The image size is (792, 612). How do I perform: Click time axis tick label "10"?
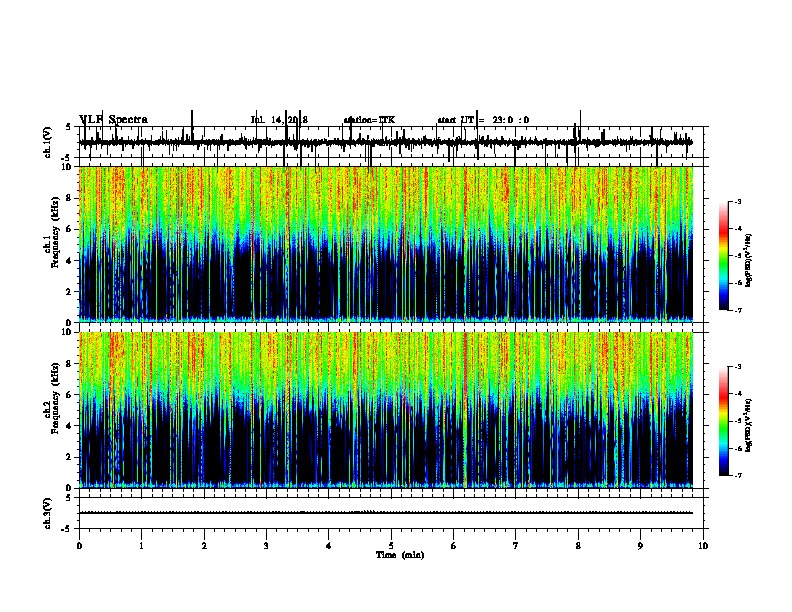[703, 546]
